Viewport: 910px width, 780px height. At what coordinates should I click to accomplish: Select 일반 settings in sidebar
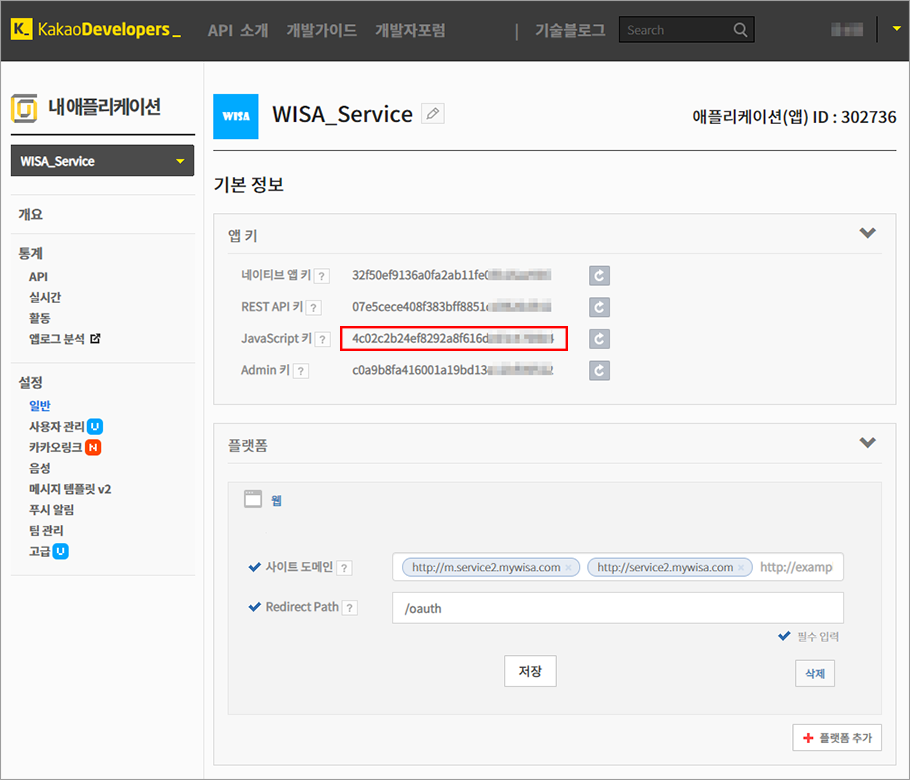(x=40, y=406)
